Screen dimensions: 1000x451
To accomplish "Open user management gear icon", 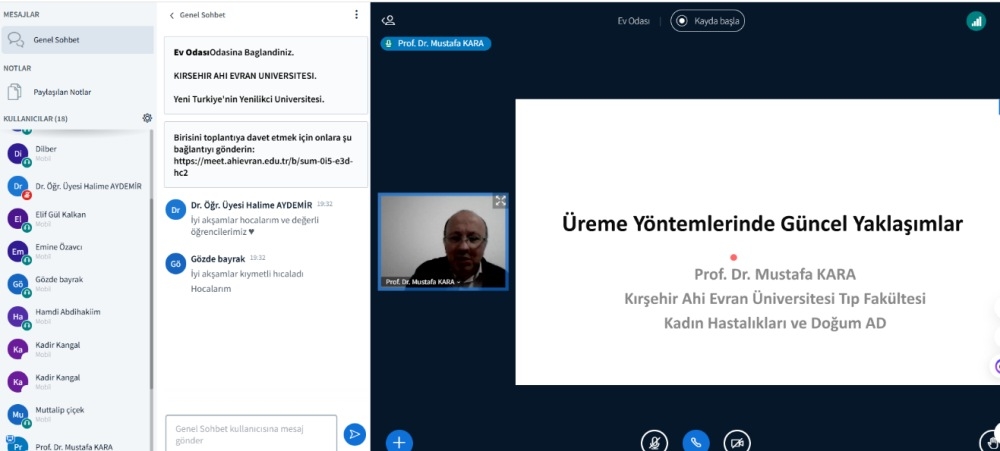I will [147, 118].
